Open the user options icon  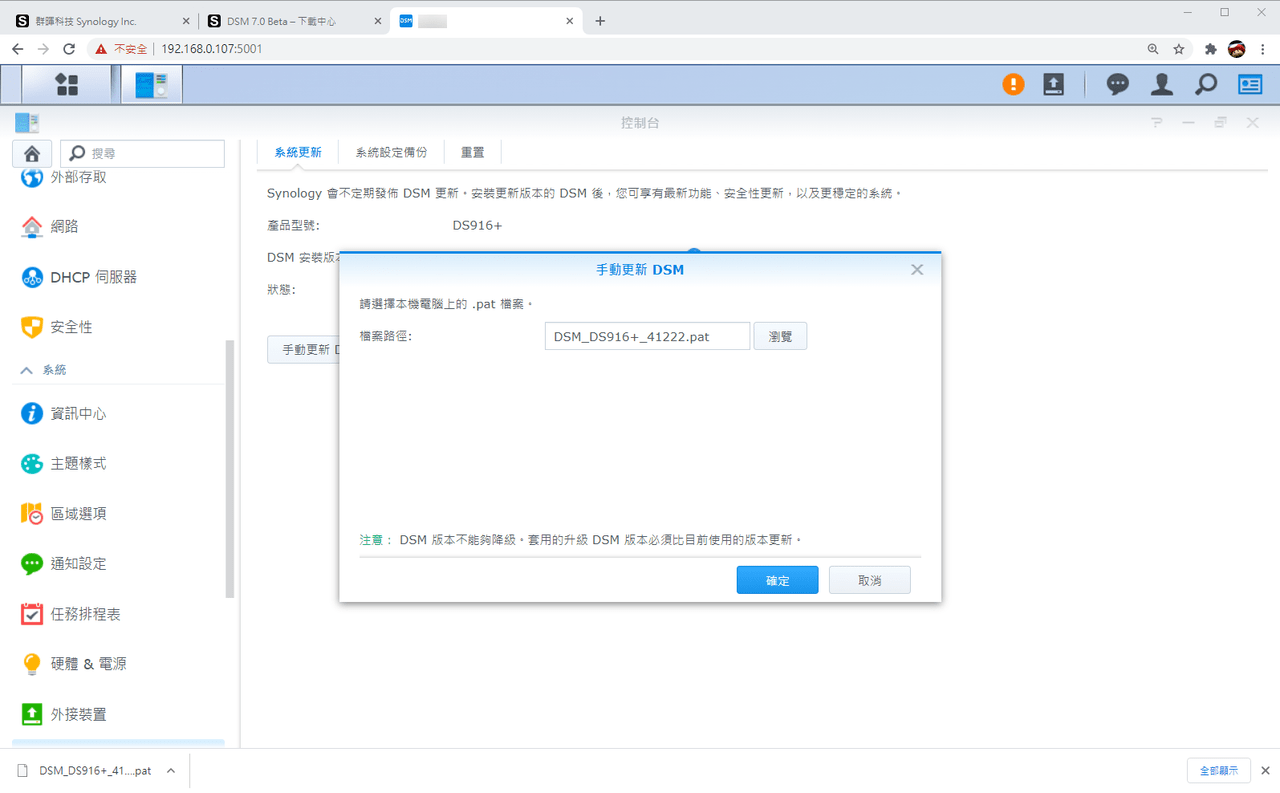[1162, 85]
